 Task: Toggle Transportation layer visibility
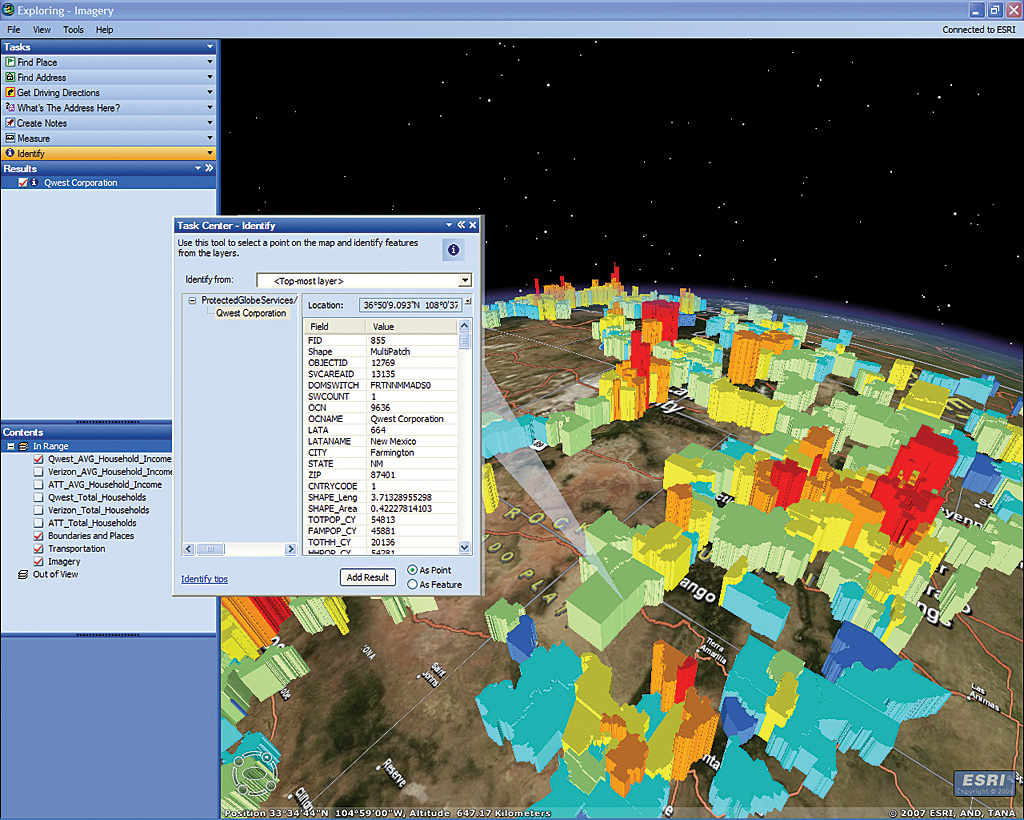click(39, 548)
